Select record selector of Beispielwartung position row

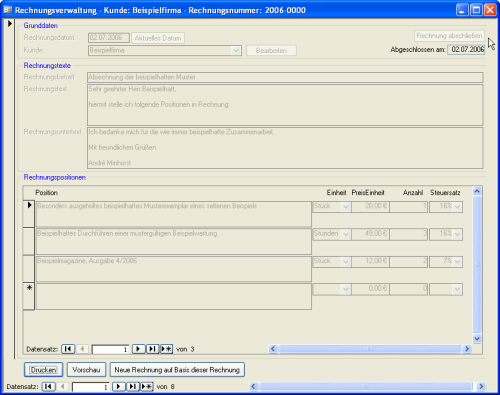(29, 242)
